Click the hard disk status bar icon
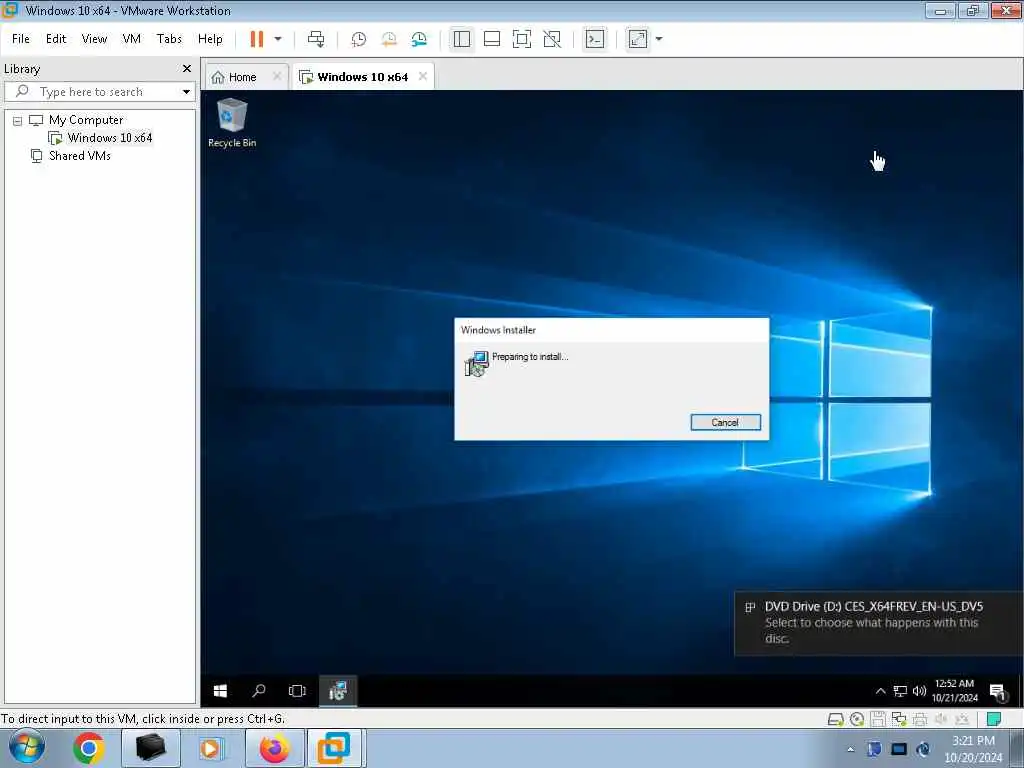The width and height of the screenshot is (1024, 768). click(x=836, y=720)
